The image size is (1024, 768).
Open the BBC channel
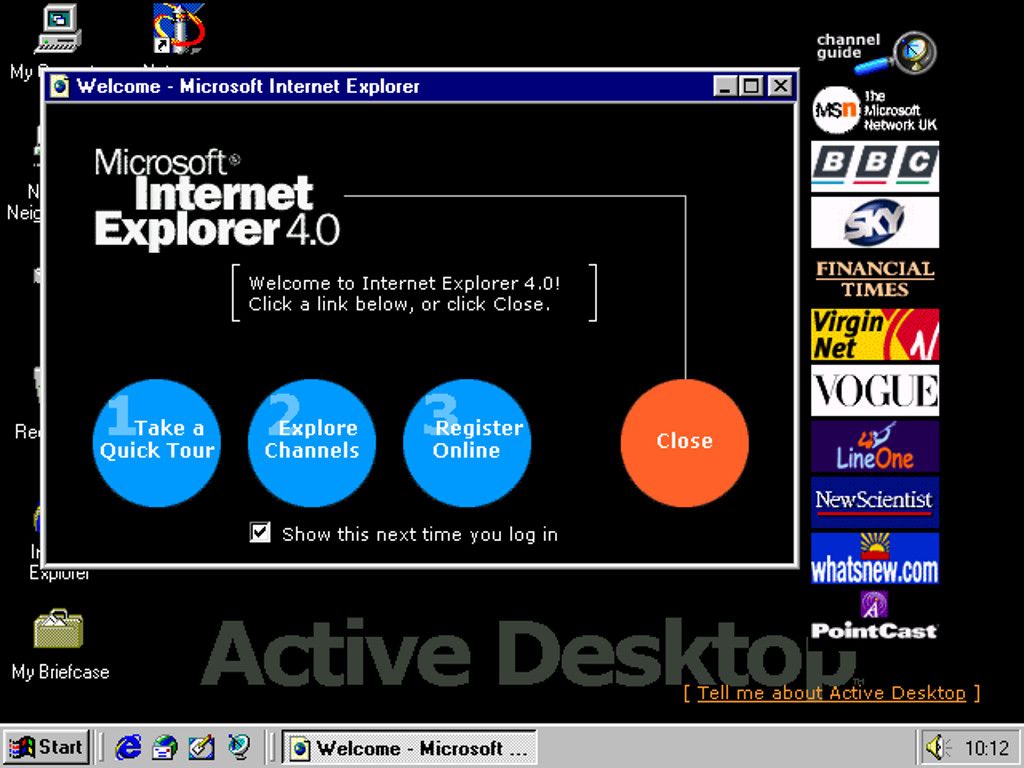point(875,167)
